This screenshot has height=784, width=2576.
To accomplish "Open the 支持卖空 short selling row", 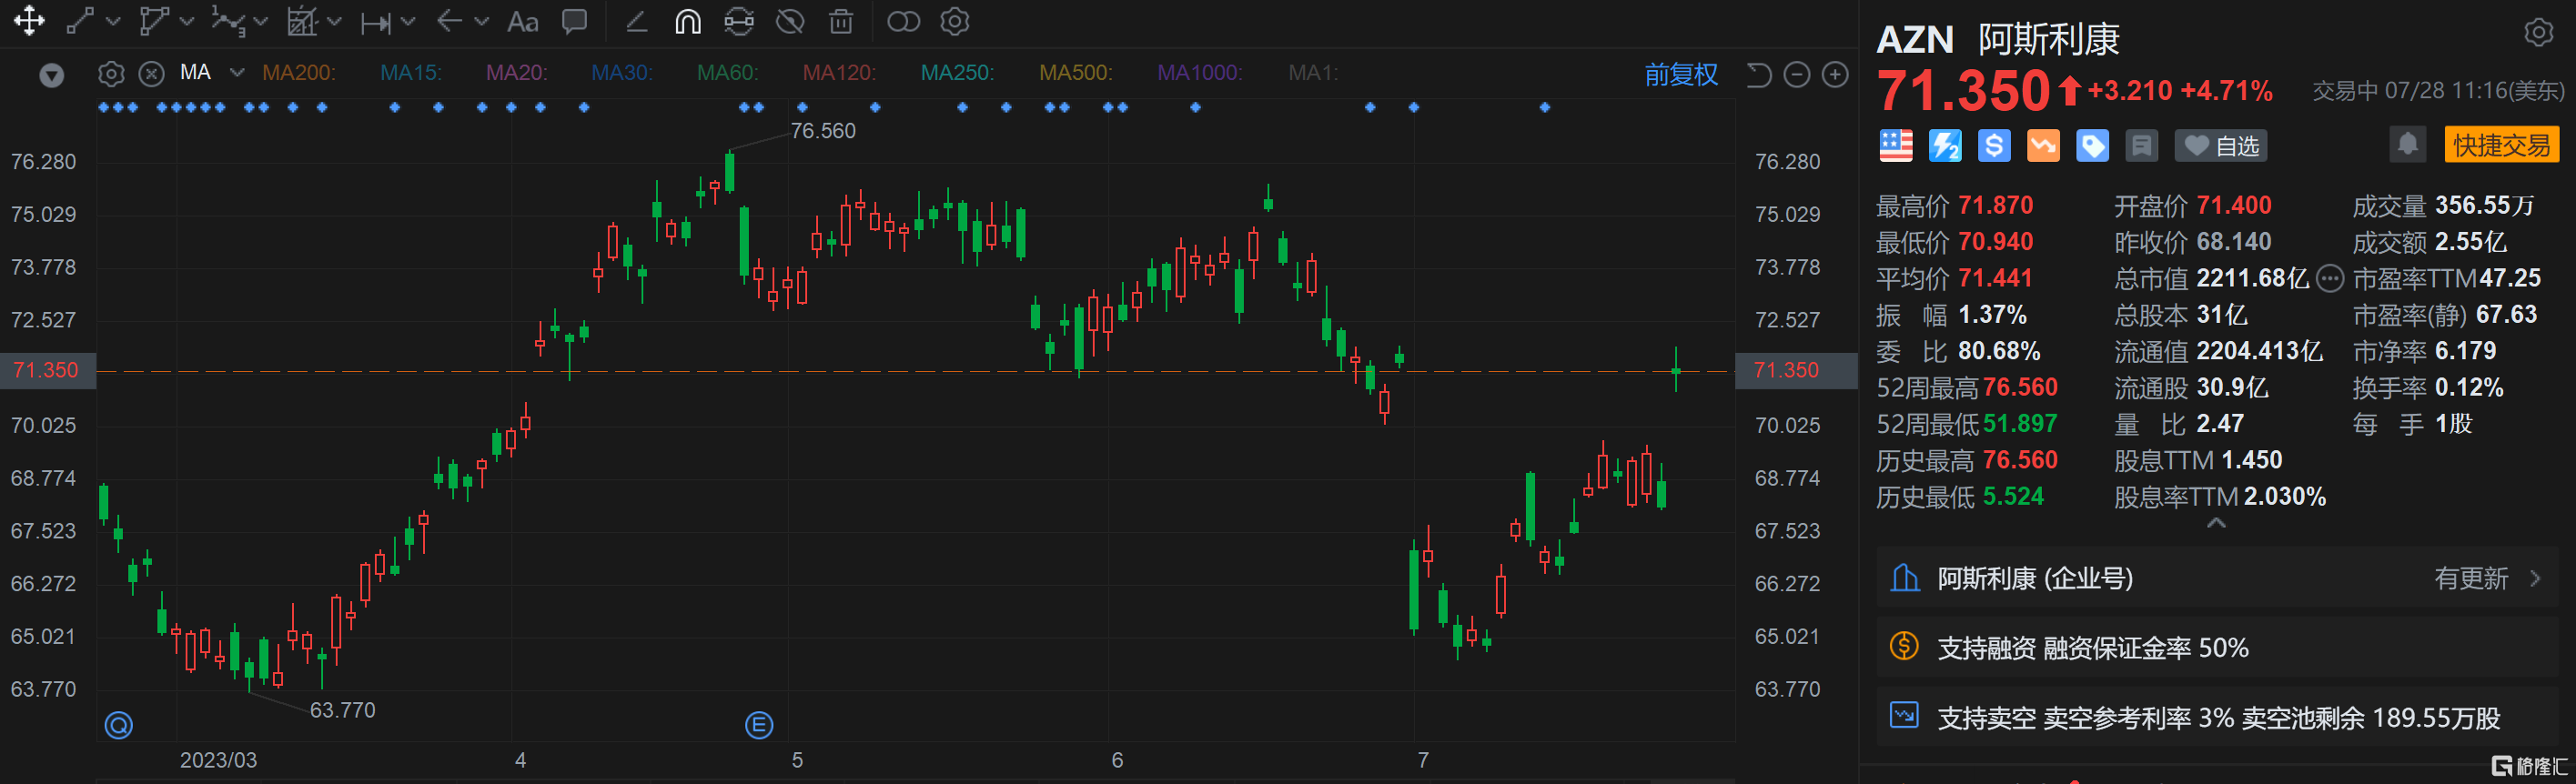I will coord(2216,717).
